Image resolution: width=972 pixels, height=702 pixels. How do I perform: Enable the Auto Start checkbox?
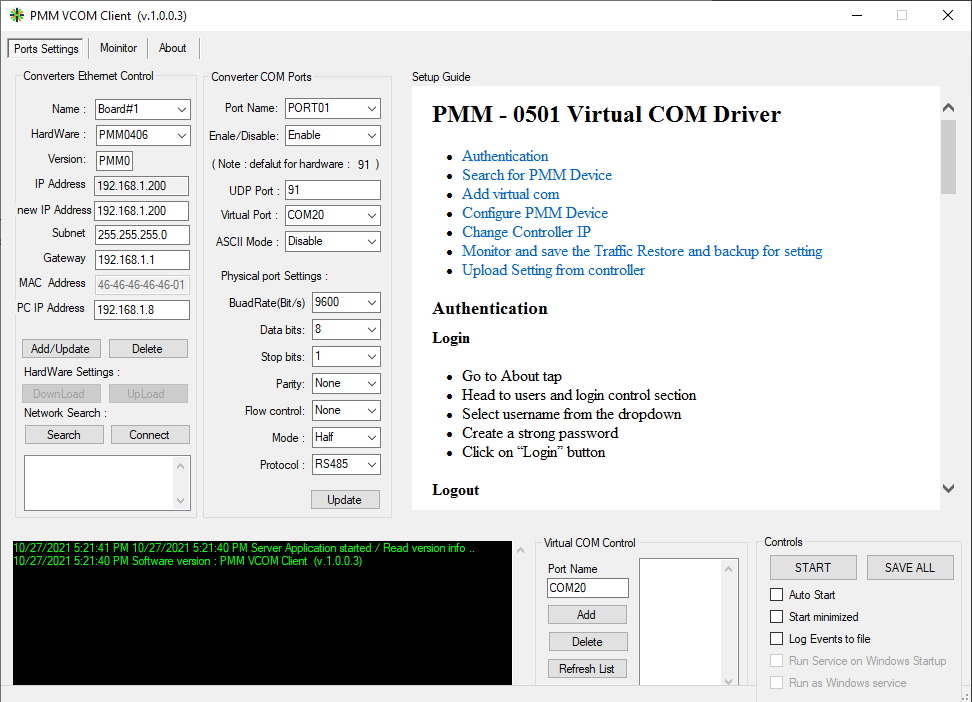[x=776, y=595]
